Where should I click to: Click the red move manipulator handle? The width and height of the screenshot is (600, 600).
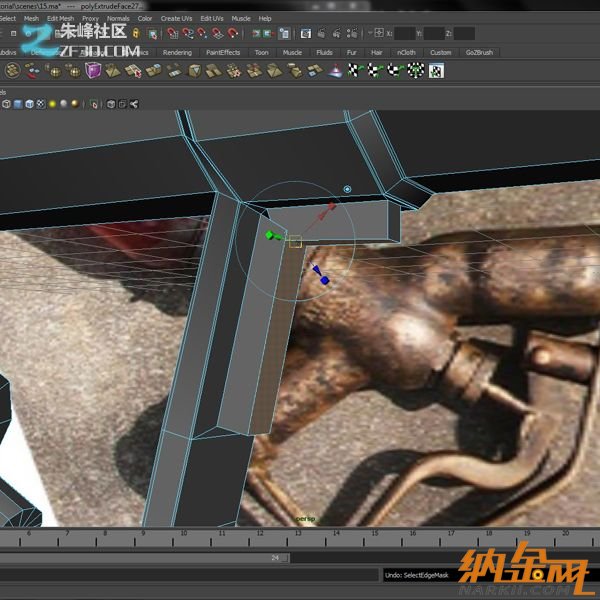pyautogui.click(x=332, y=206)
